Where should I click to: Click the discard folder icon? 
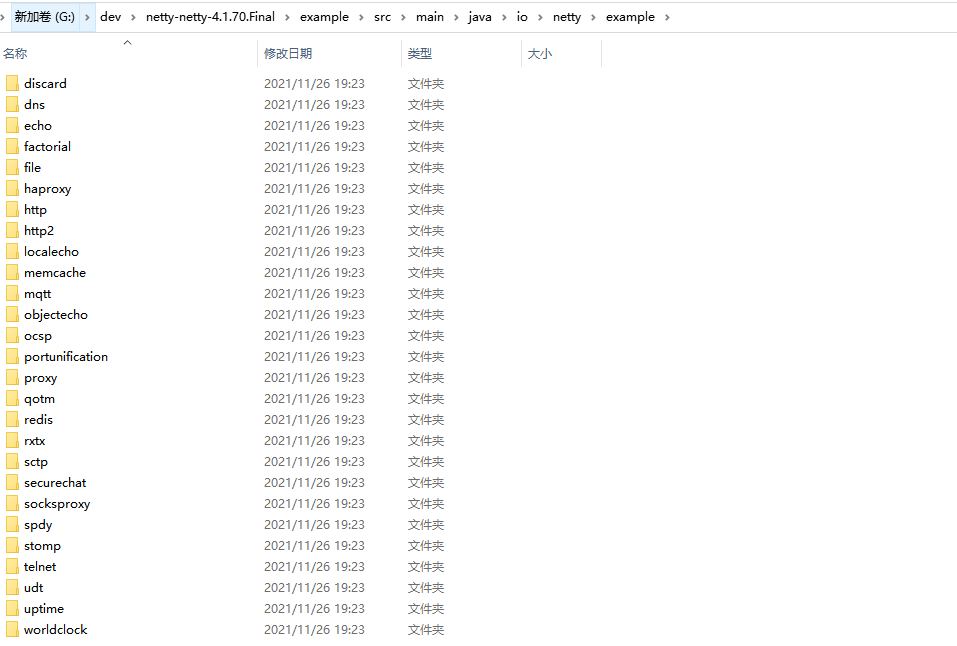click(x=12, y=83)
